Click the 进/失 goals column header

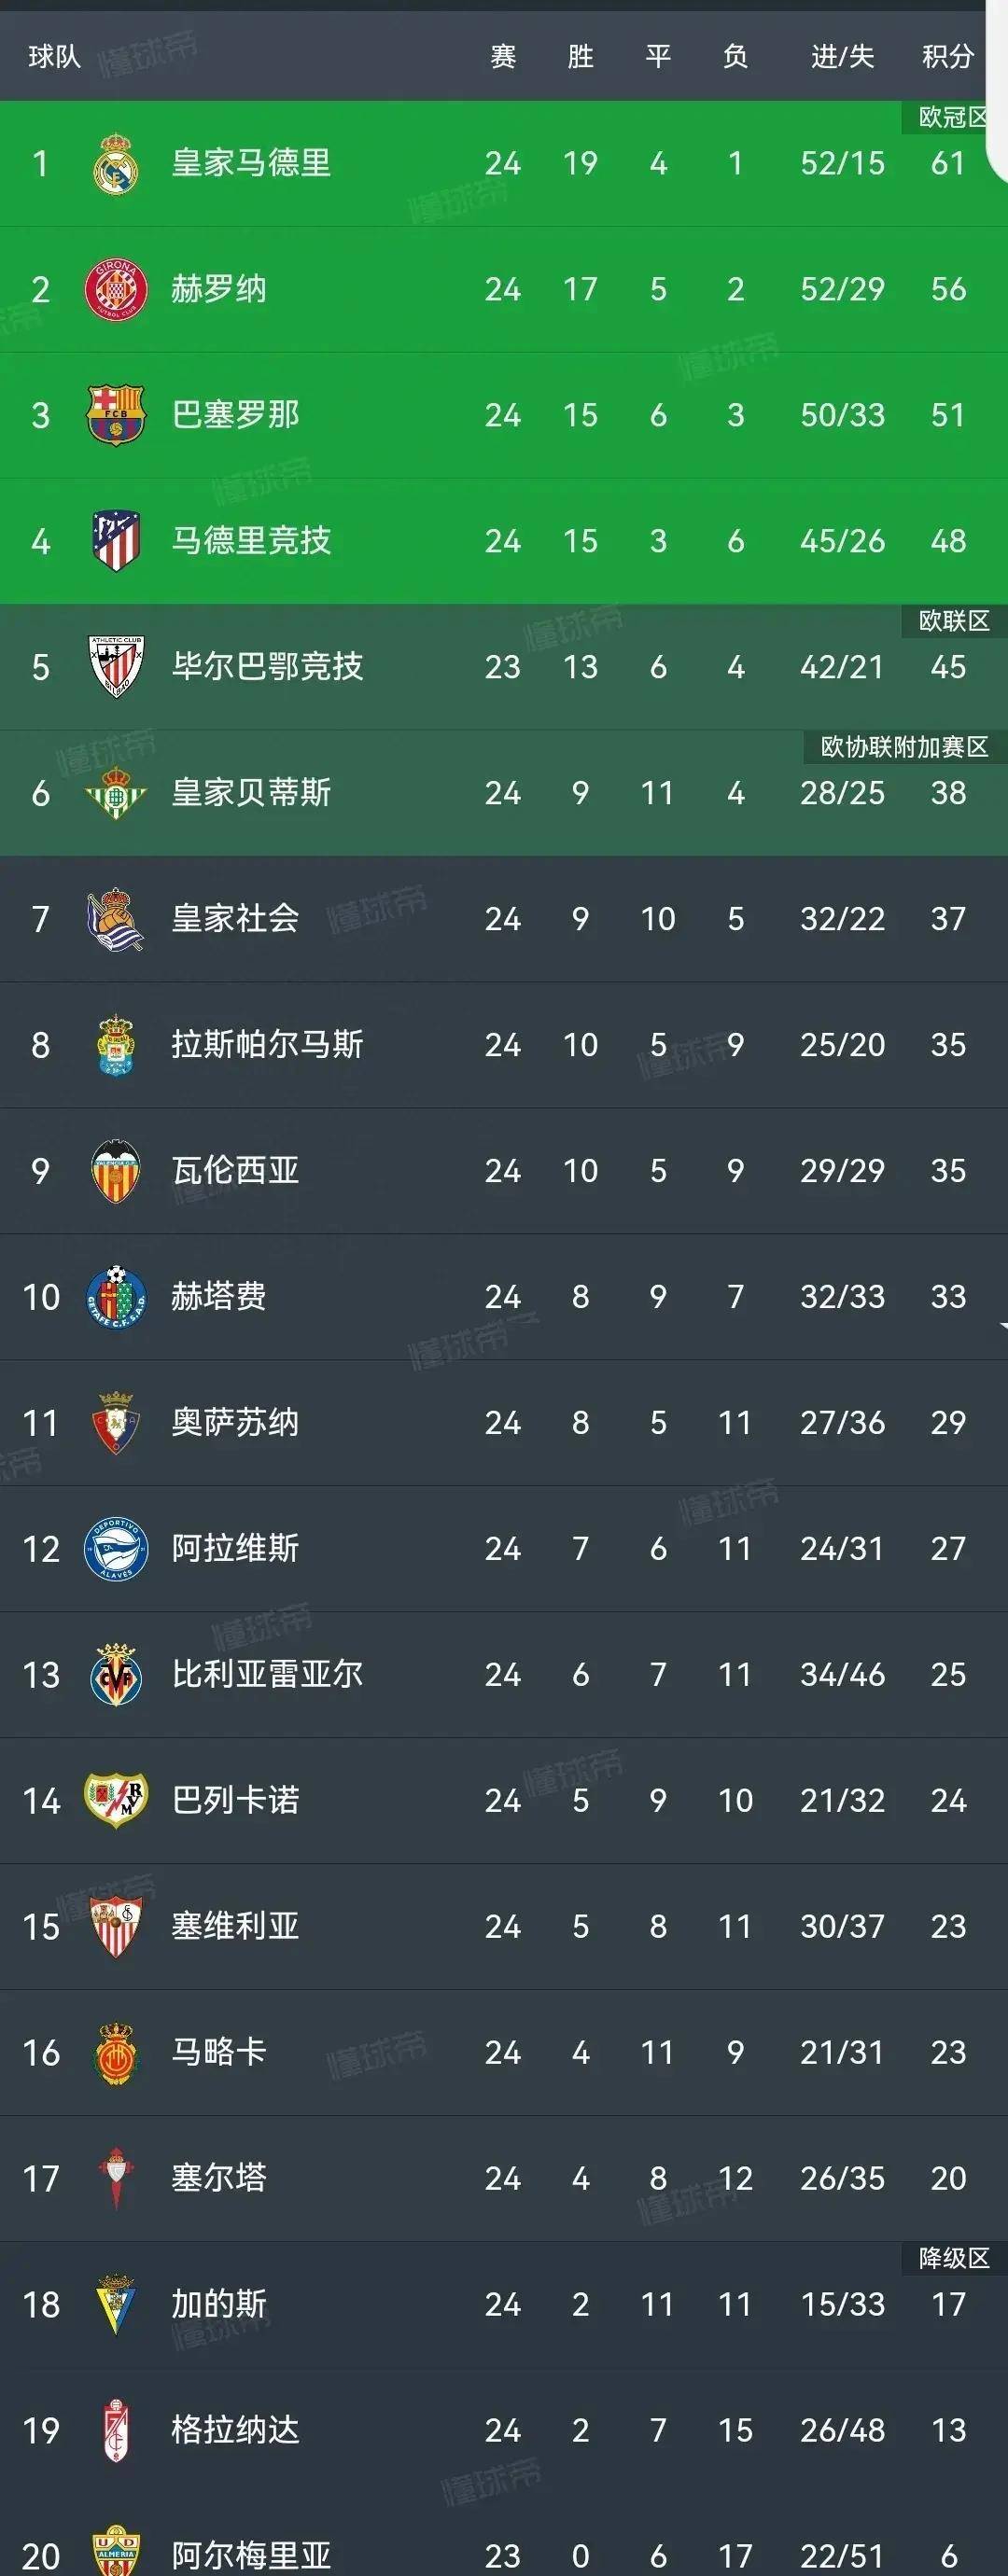coord(842,57)
